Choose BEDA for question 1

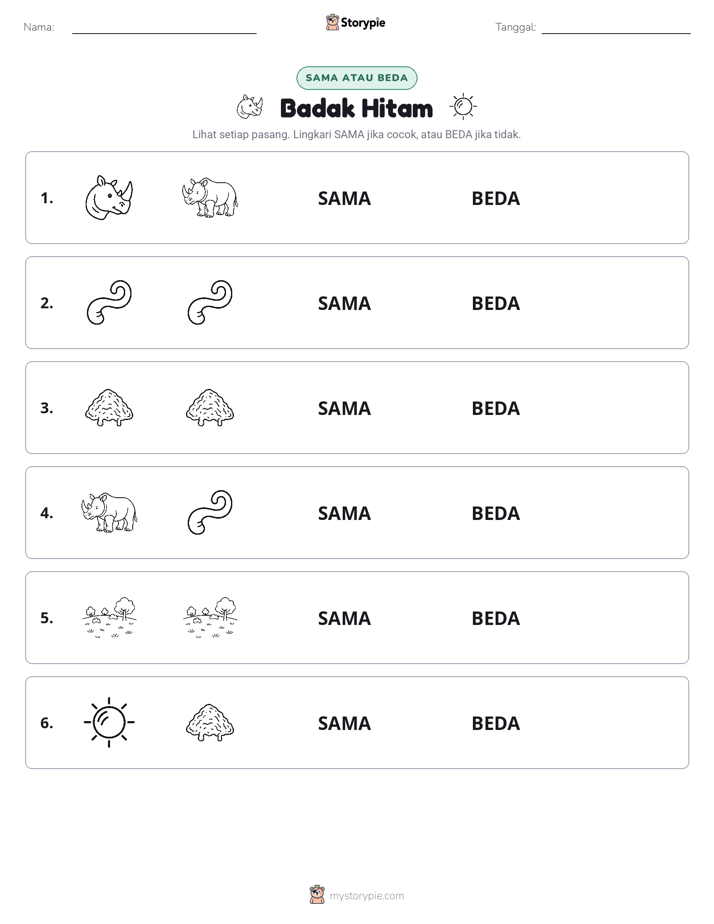point(495,199)
